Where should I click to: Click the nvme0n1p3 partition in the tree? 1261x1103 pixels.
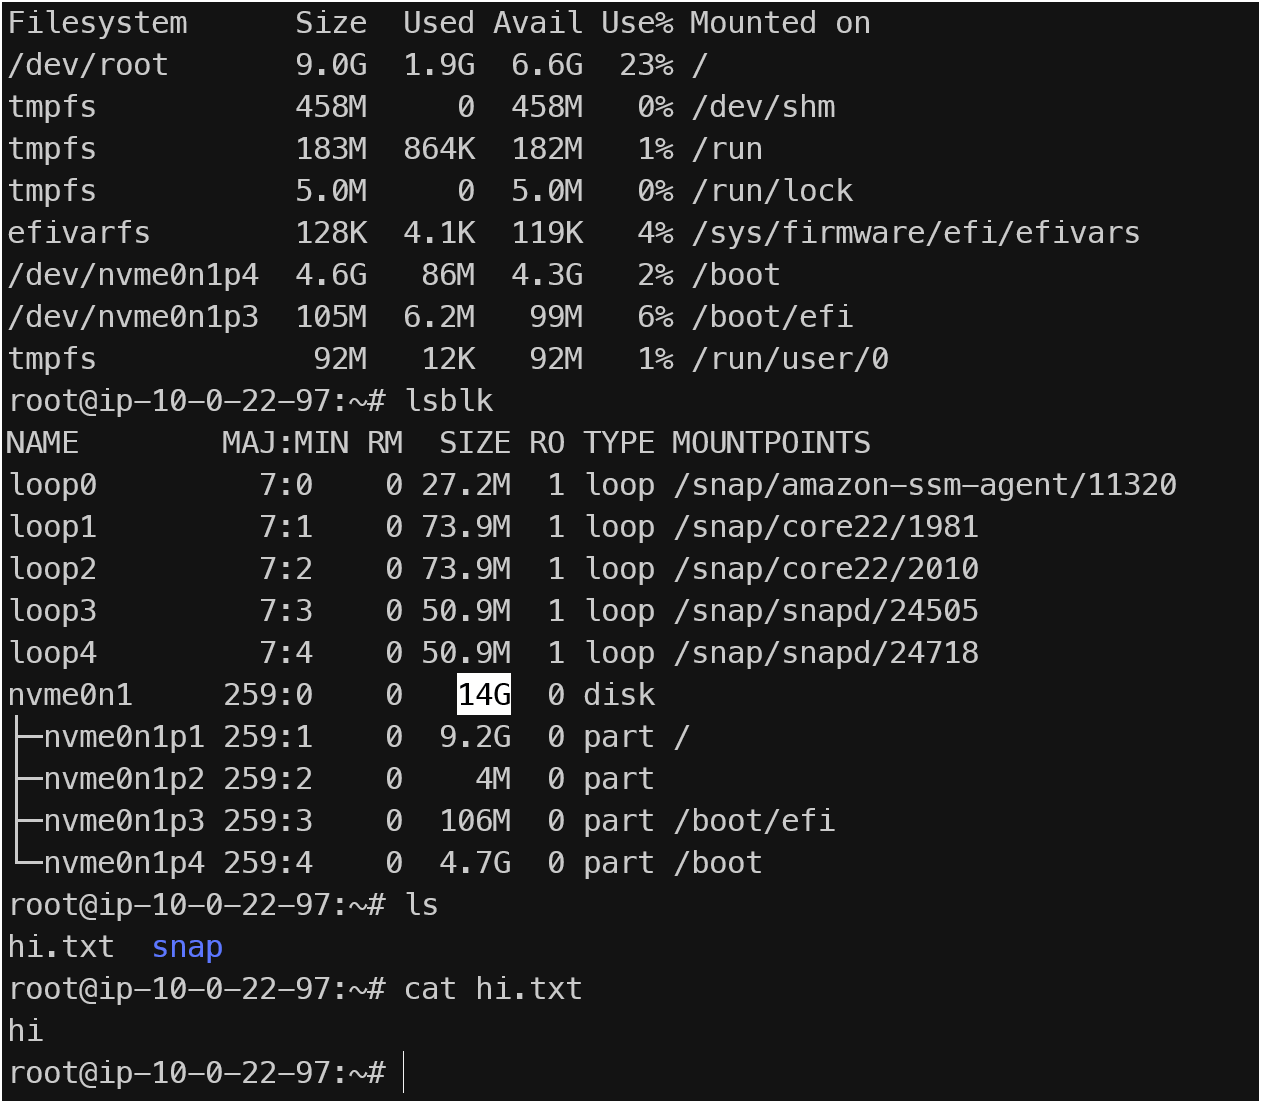[124, 821]
